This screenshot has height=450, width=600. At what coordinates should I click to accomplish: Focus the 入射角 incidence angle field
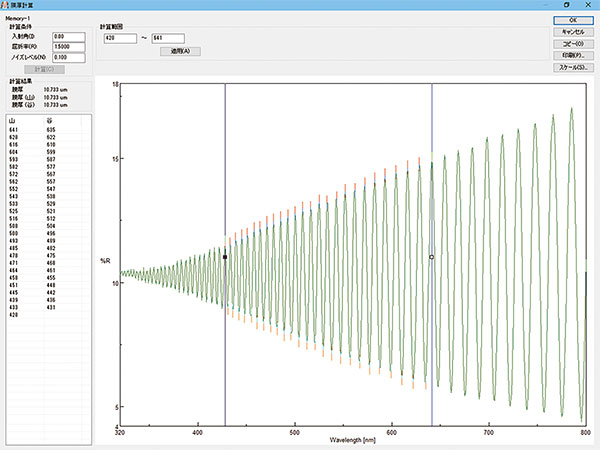pyautogui.click(x=68, y=37)
